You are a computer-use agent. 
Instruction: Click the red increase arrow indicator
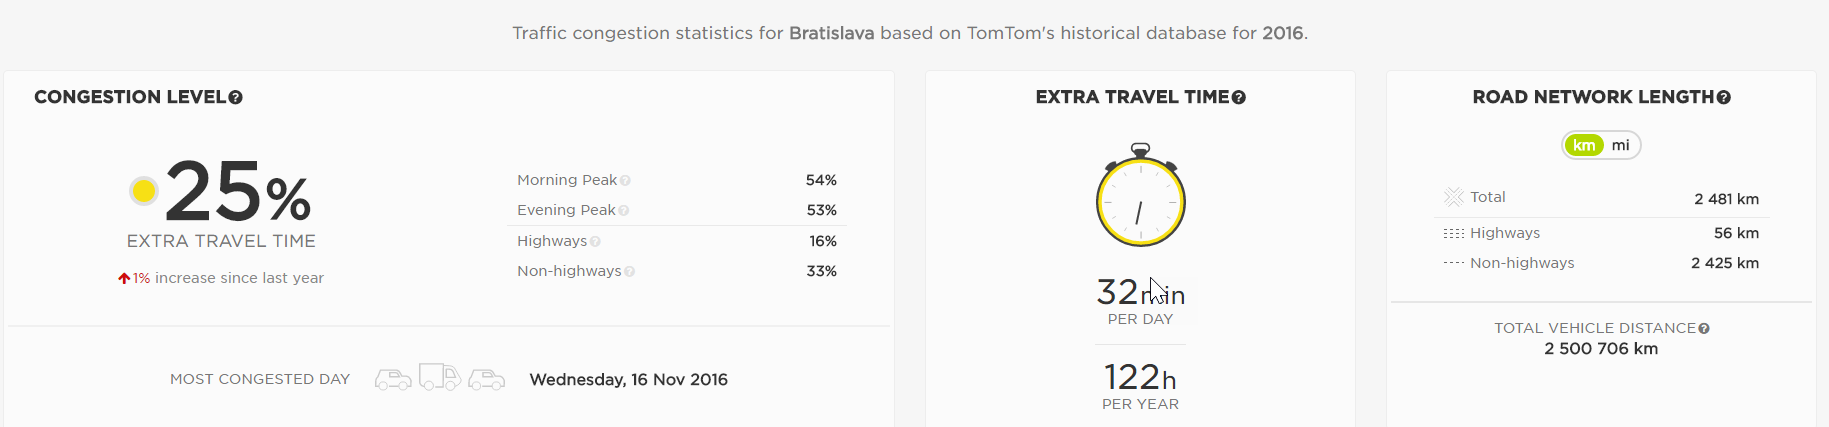click(x=124, y=279)
